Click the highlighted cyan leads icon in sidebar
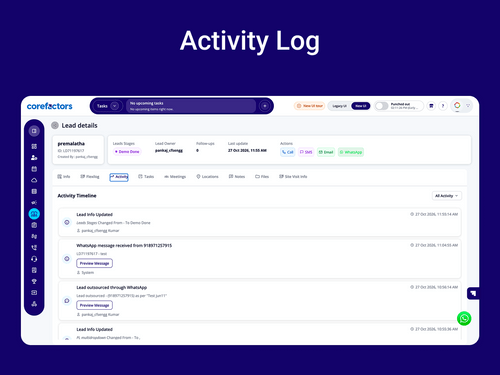The image size is (500, 375). (x=34, y=214)
